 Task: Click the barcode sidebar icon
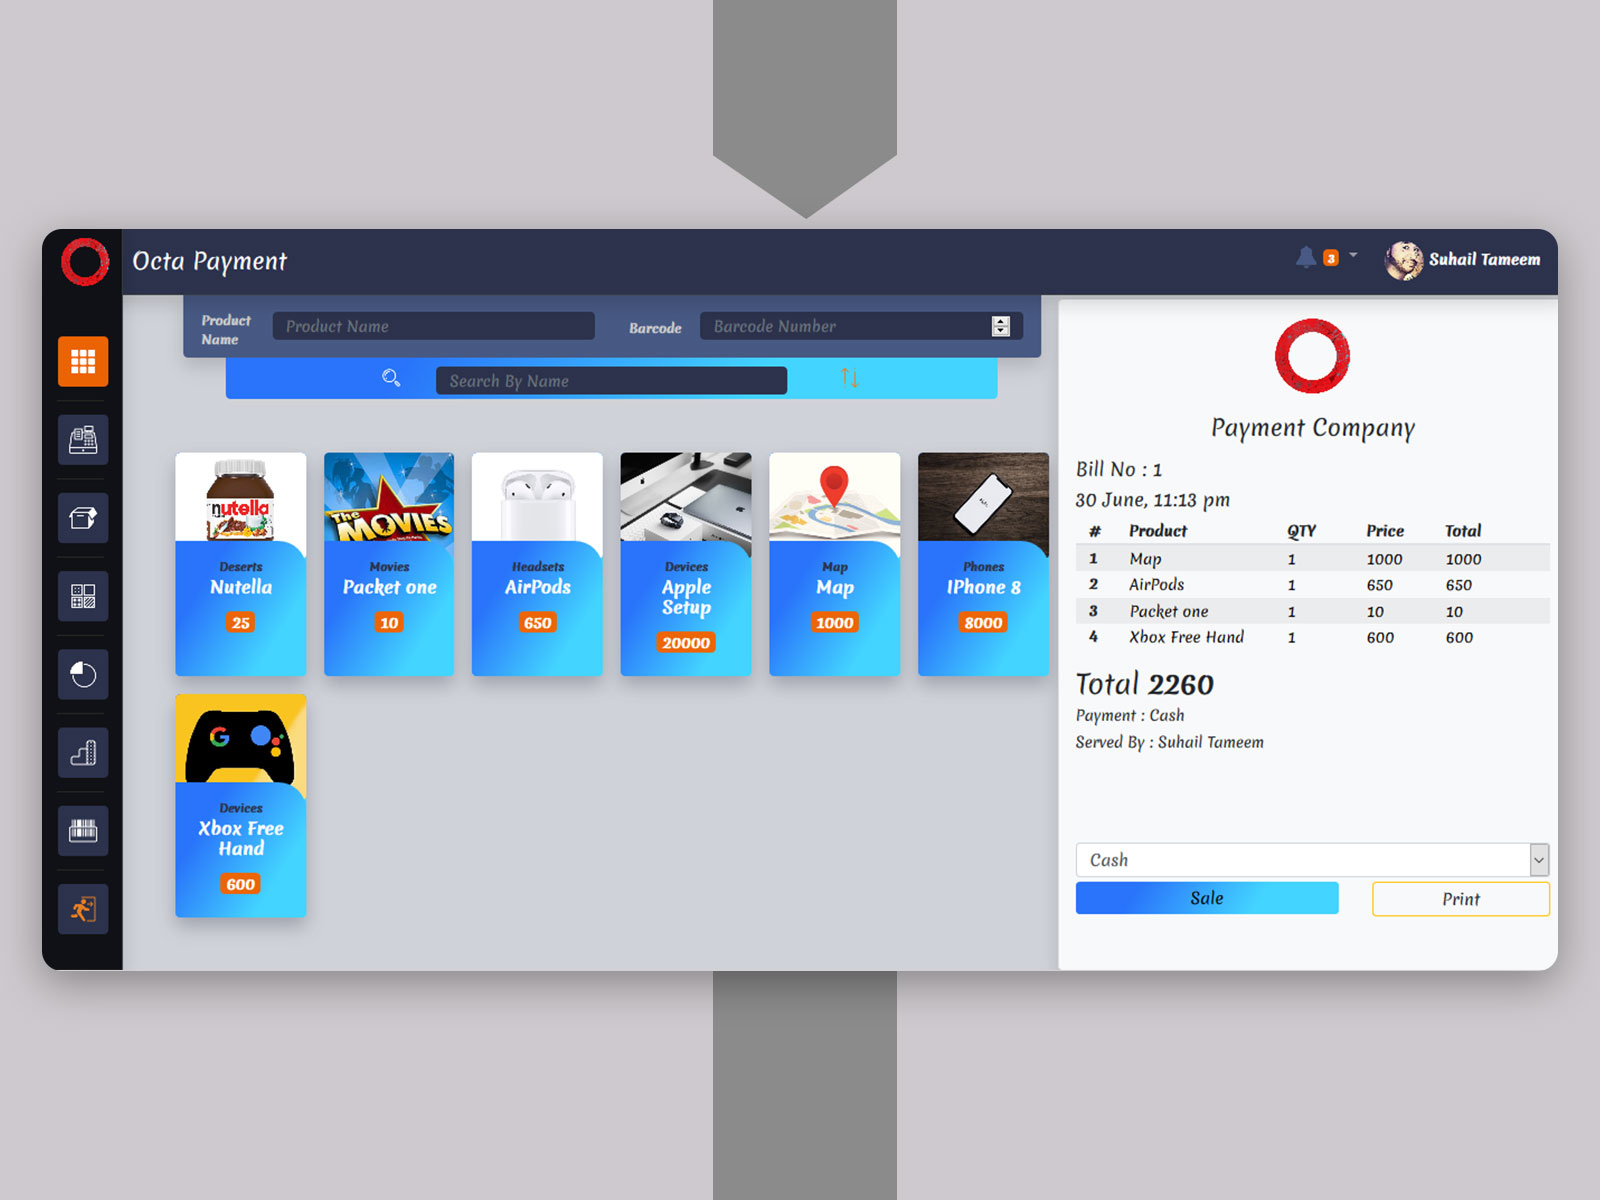pos(83,831)
